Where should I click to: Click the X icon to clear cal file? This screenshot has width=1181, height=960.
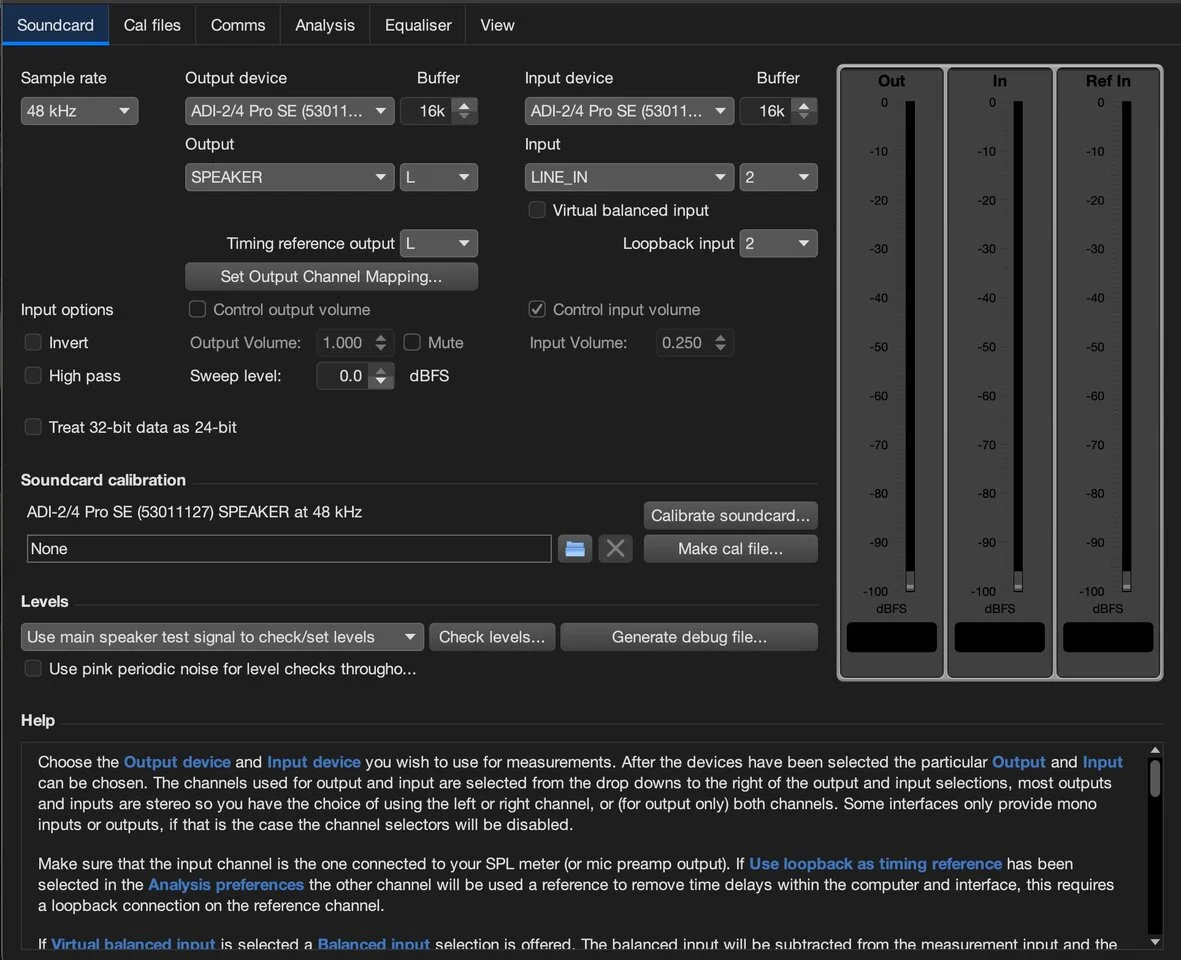615,548
